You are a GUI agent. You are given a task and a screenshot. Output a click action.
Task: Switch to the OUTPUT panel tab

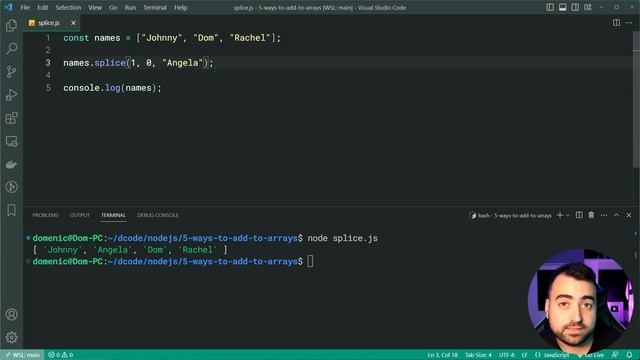80,215
